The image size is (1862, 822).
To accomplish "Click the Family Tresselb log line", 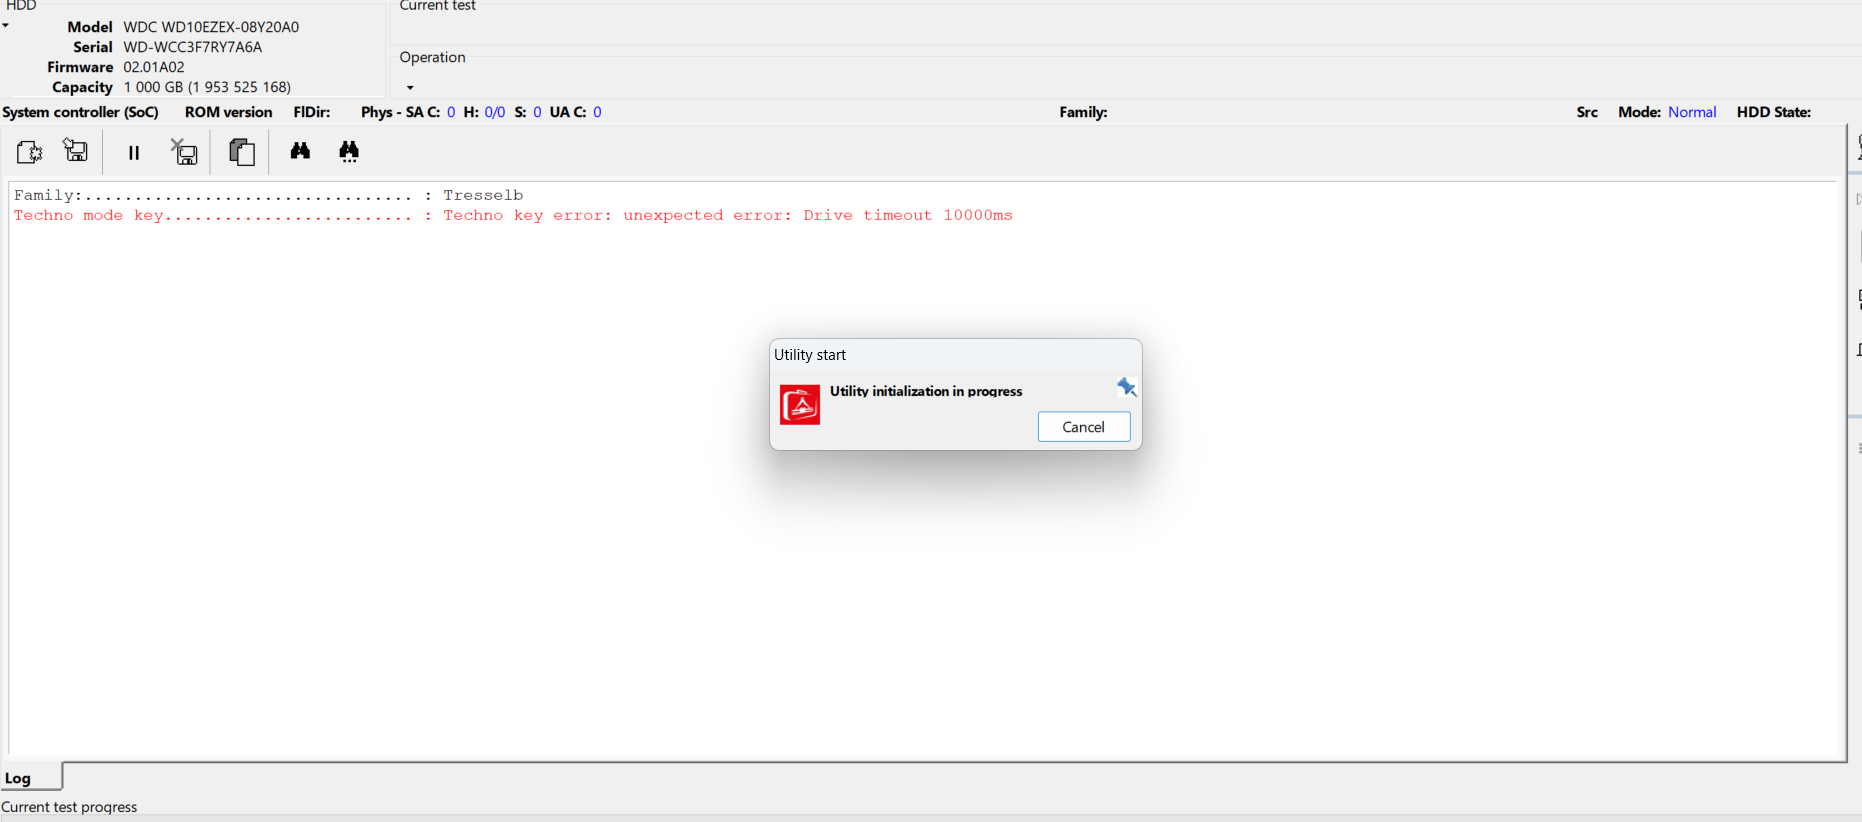I will pos(269,195).
